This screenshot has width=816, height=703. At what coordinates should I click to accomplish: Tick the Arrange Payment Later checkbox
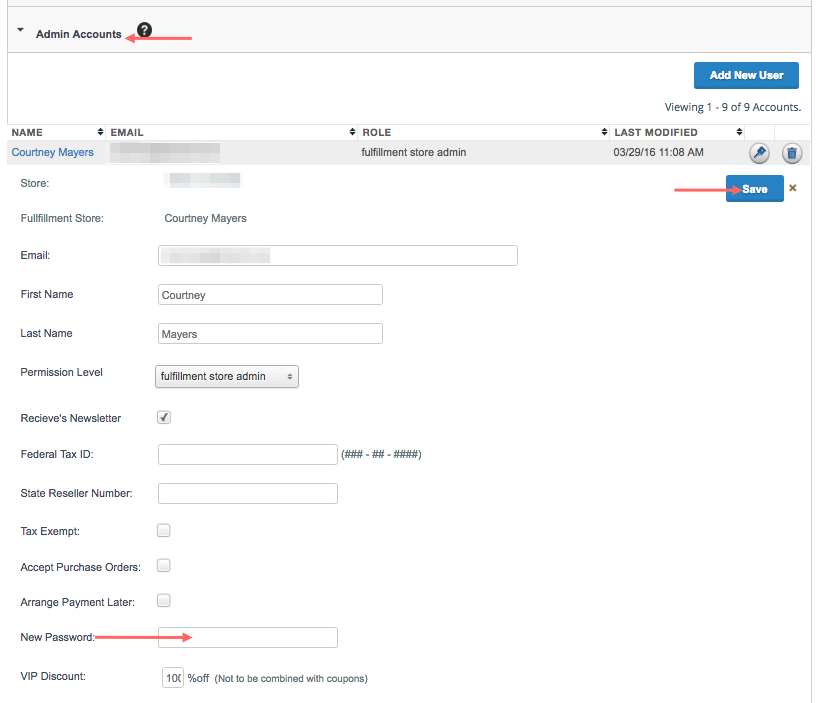[164, 600]
